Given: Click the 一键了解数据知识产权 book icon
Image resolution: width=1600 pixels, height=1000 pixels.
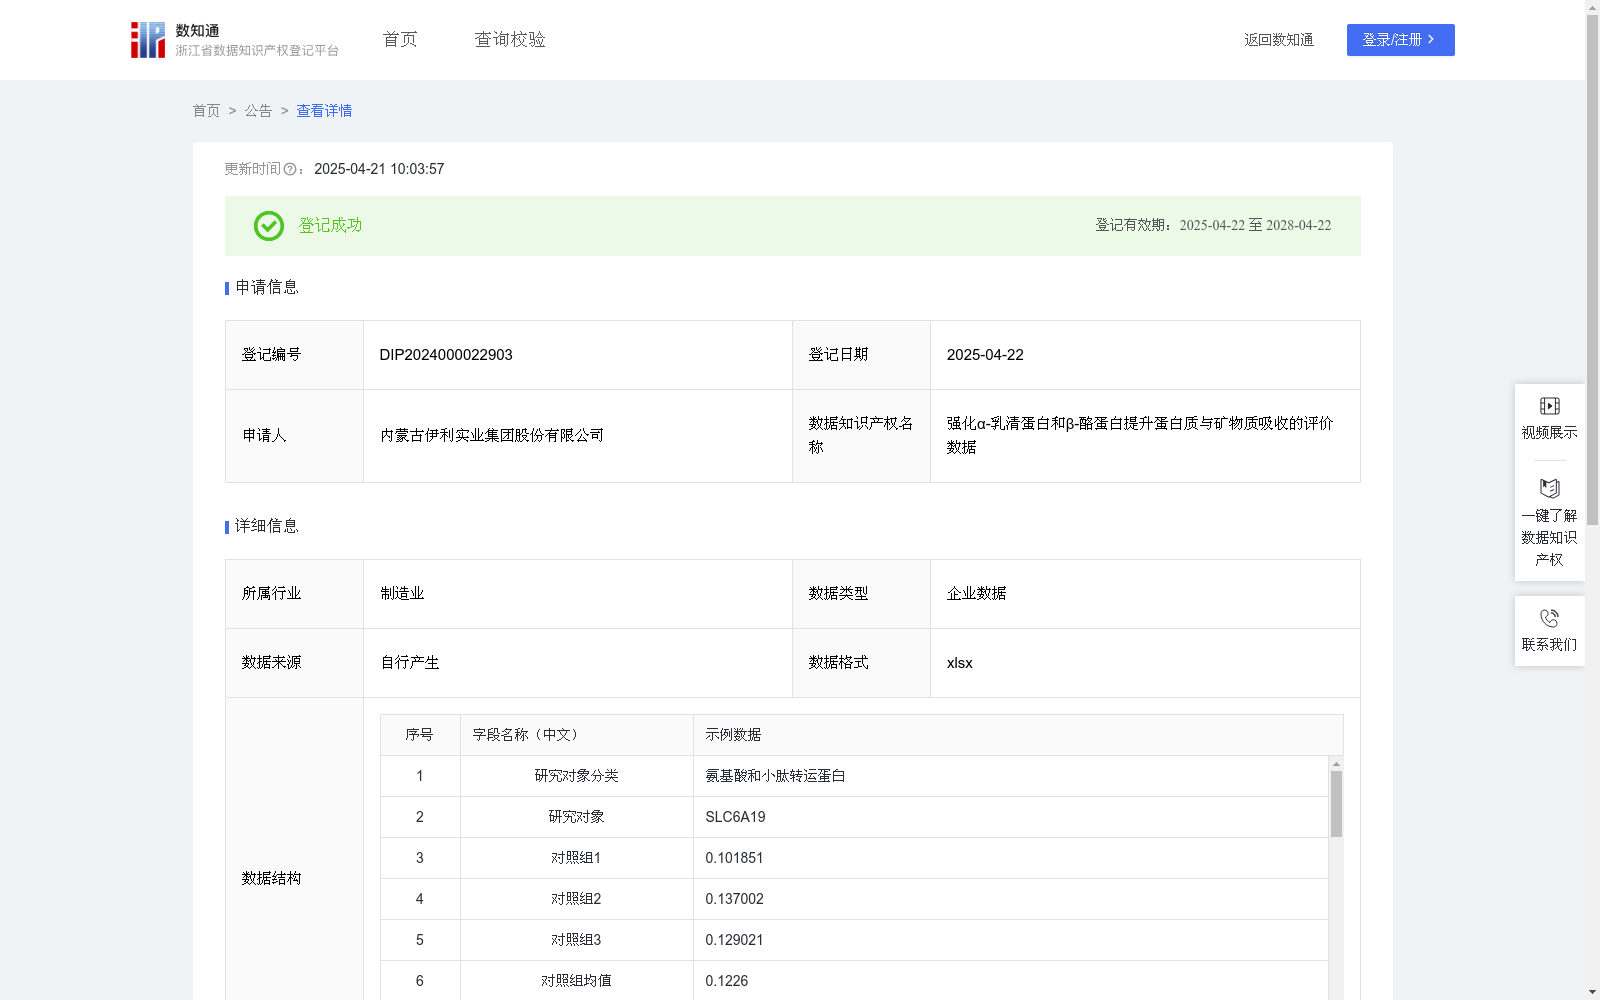Looking at the screenshot, I should pos(1549,489).
